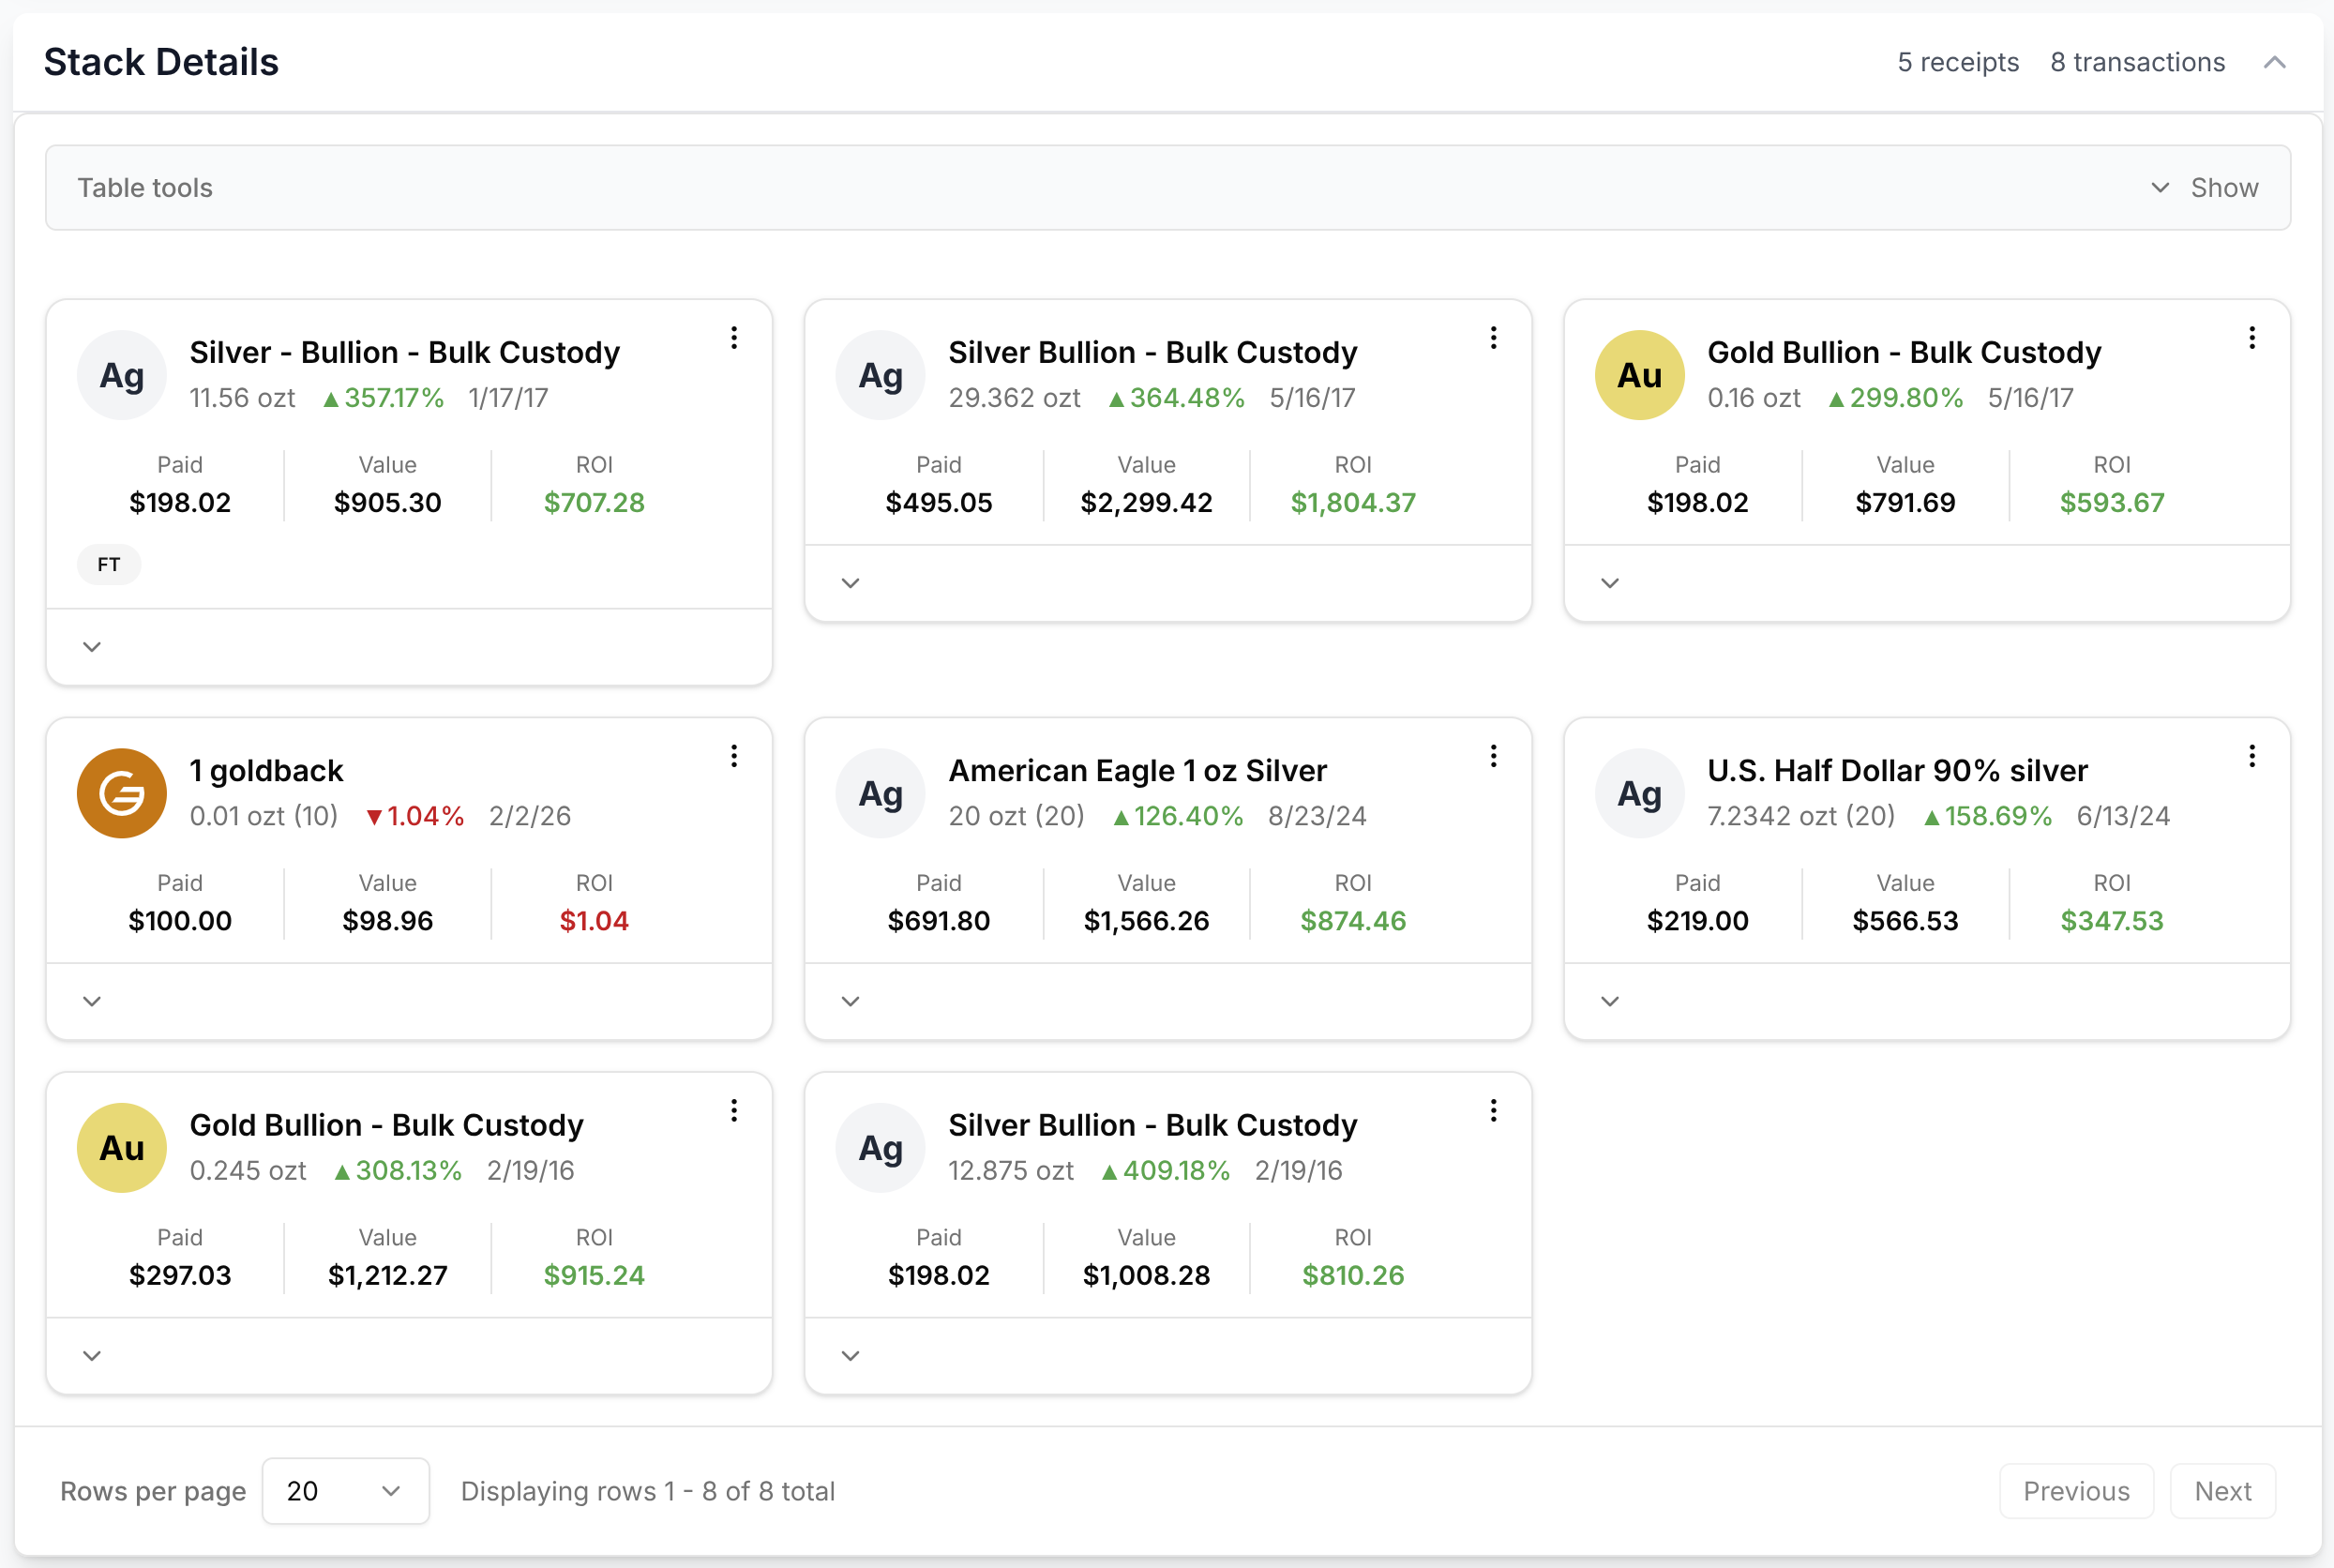Screen dimensions: 2334x1568
Task: Open the kebab menu on the 12.875 ozt Silver card
Action: 1493,1110
